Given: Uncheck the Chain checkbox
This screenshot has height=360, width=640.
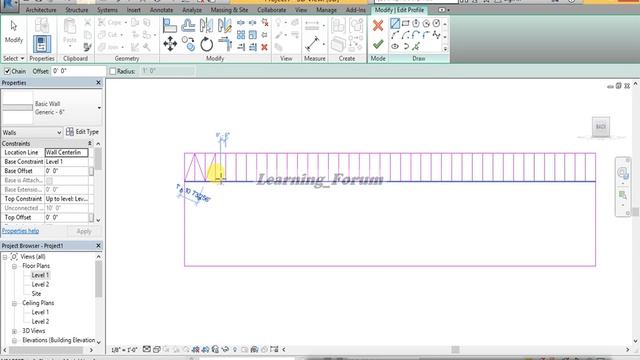Looking at the screenshot, I should click(x=7, y=71).
